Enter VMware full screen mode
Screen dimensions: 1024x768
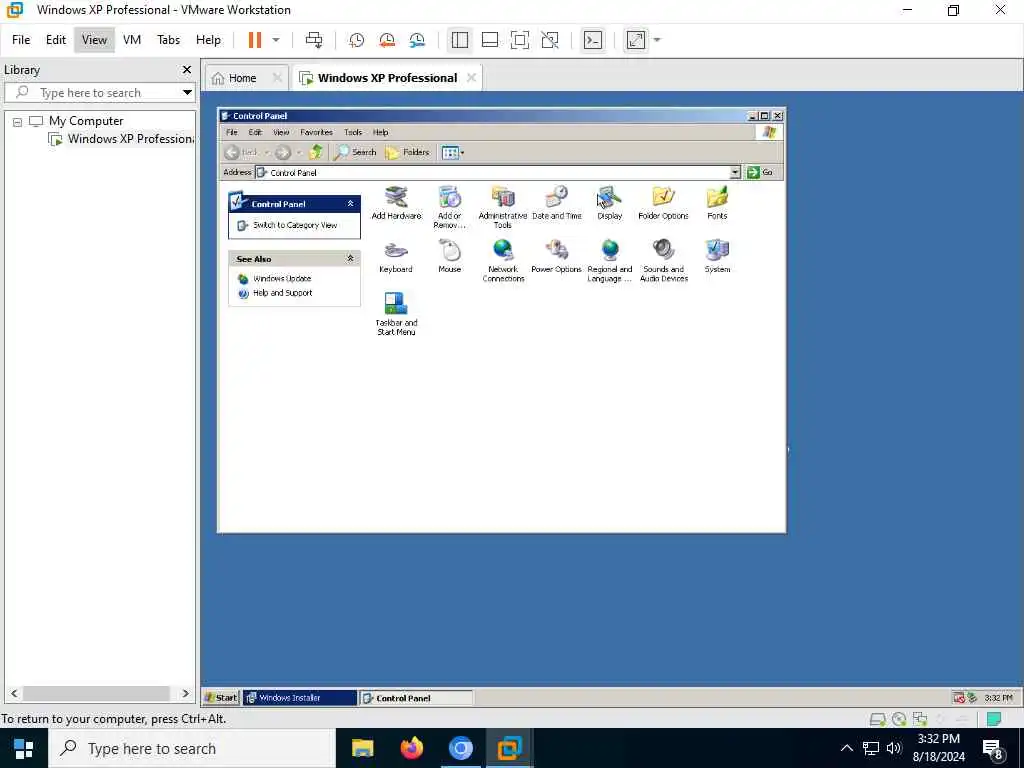pyautogui.click(x=520, y=40)
